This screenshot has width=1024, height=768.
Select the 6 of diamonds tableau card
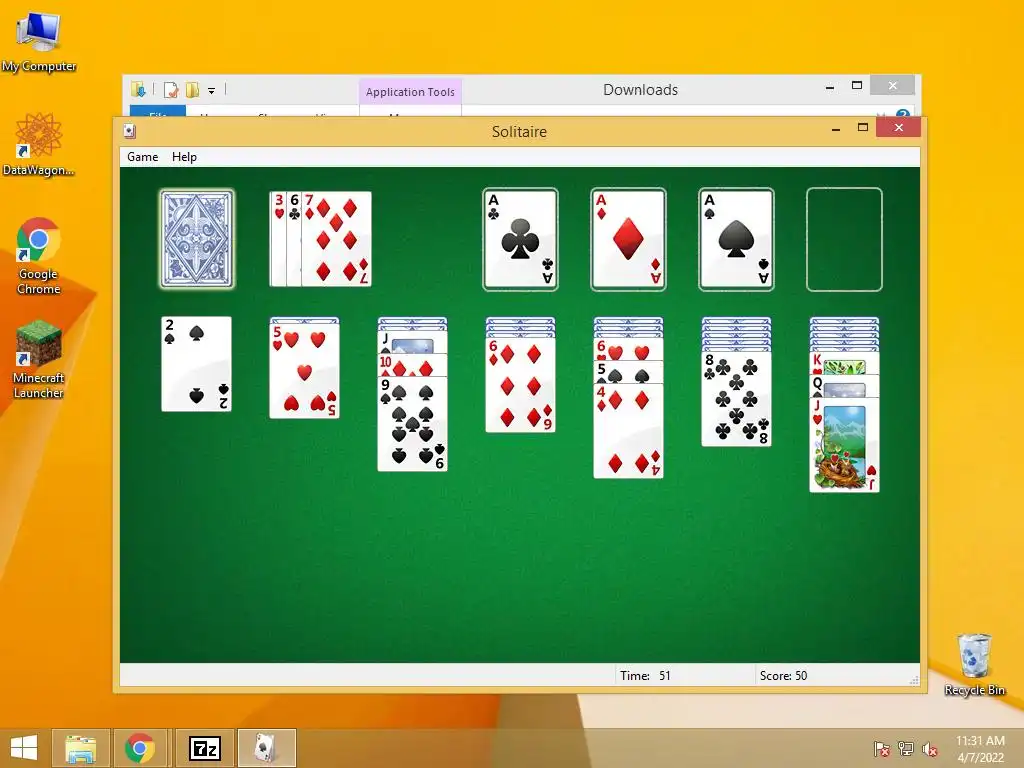[x=520, y=385]
